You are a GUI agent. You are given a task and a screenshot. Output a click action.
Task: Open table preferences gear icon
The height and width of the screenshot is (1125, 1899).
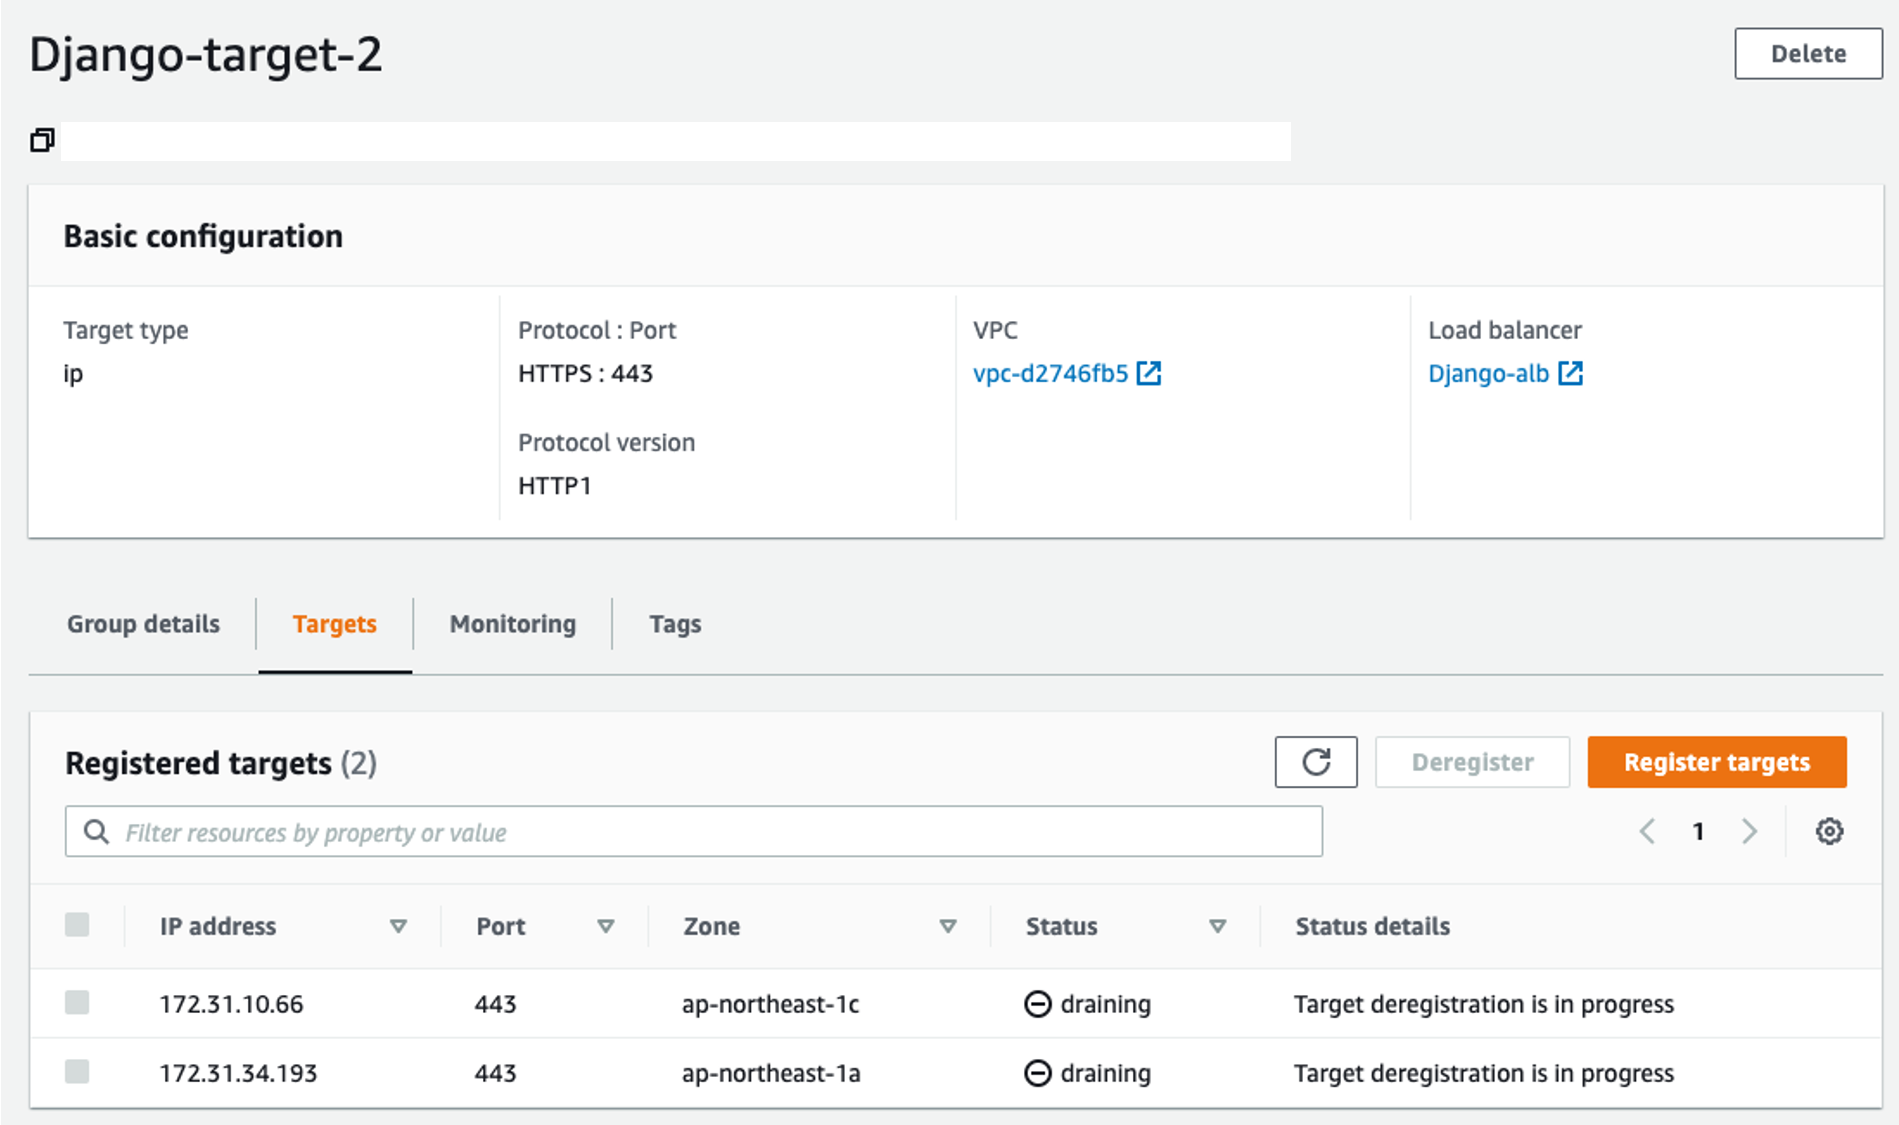(x=1829, y=831)
